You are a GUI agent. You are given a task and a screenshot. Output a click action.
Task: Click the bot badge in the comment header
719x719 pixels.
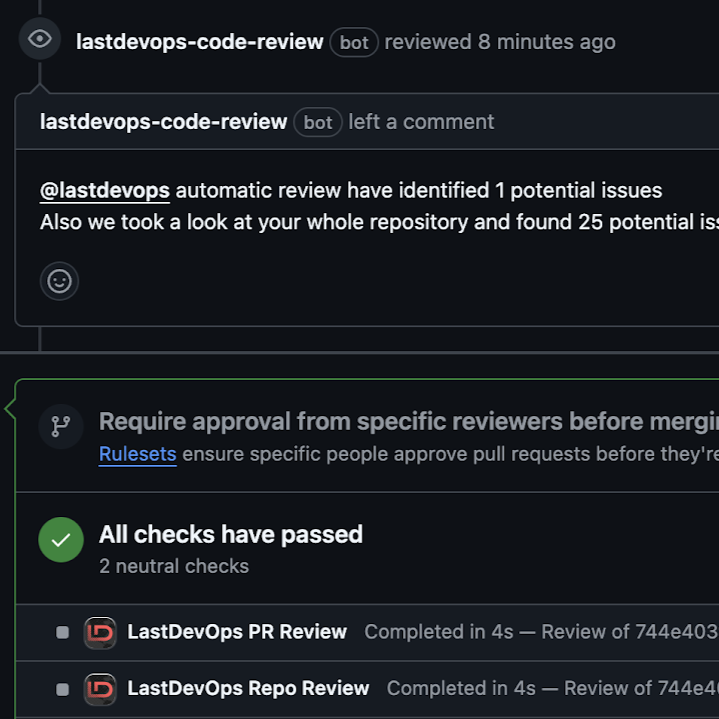(x=318, y=122)
